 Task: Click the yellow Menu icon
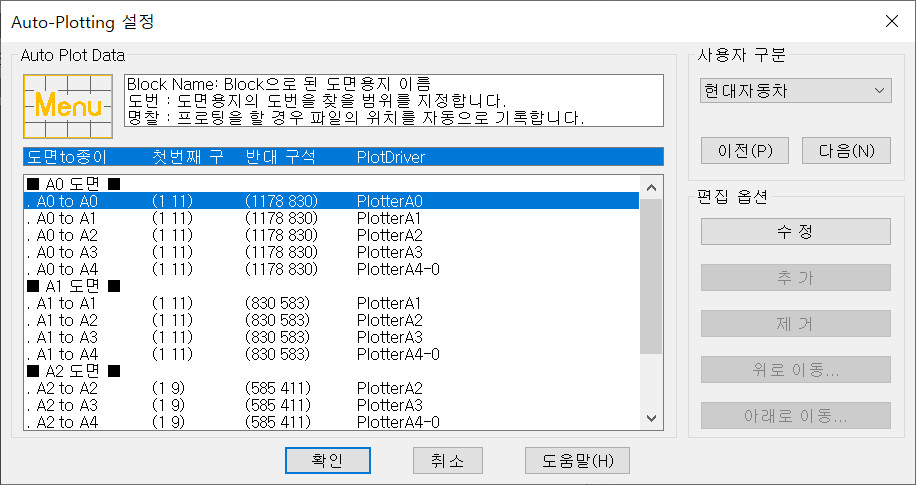tap(68, 104)
